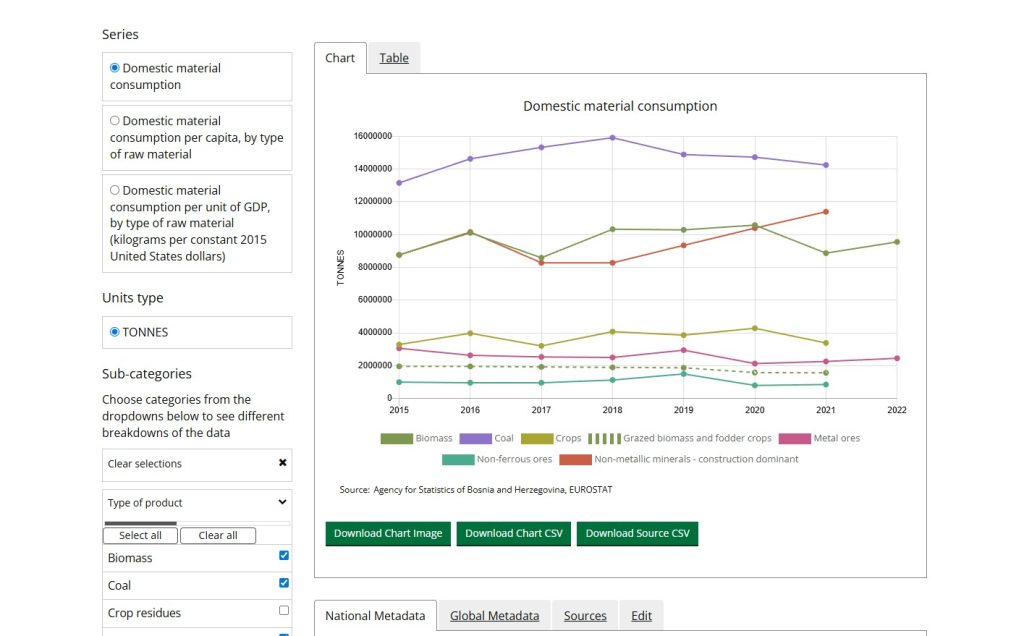Click the Download Chart Image button
This screenshot has width=1024, height=636.
tap(388, 533)
